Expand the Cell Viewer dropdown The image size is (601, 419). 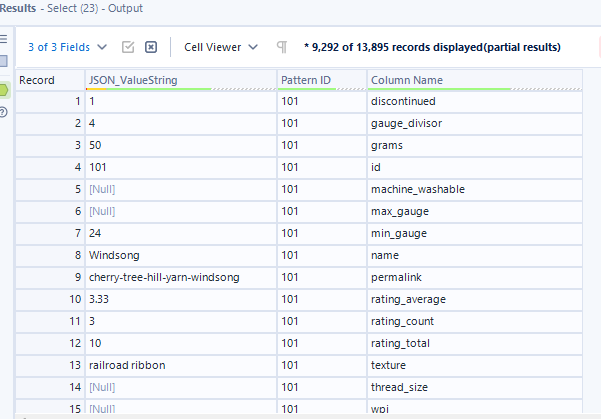pos(220,47)
